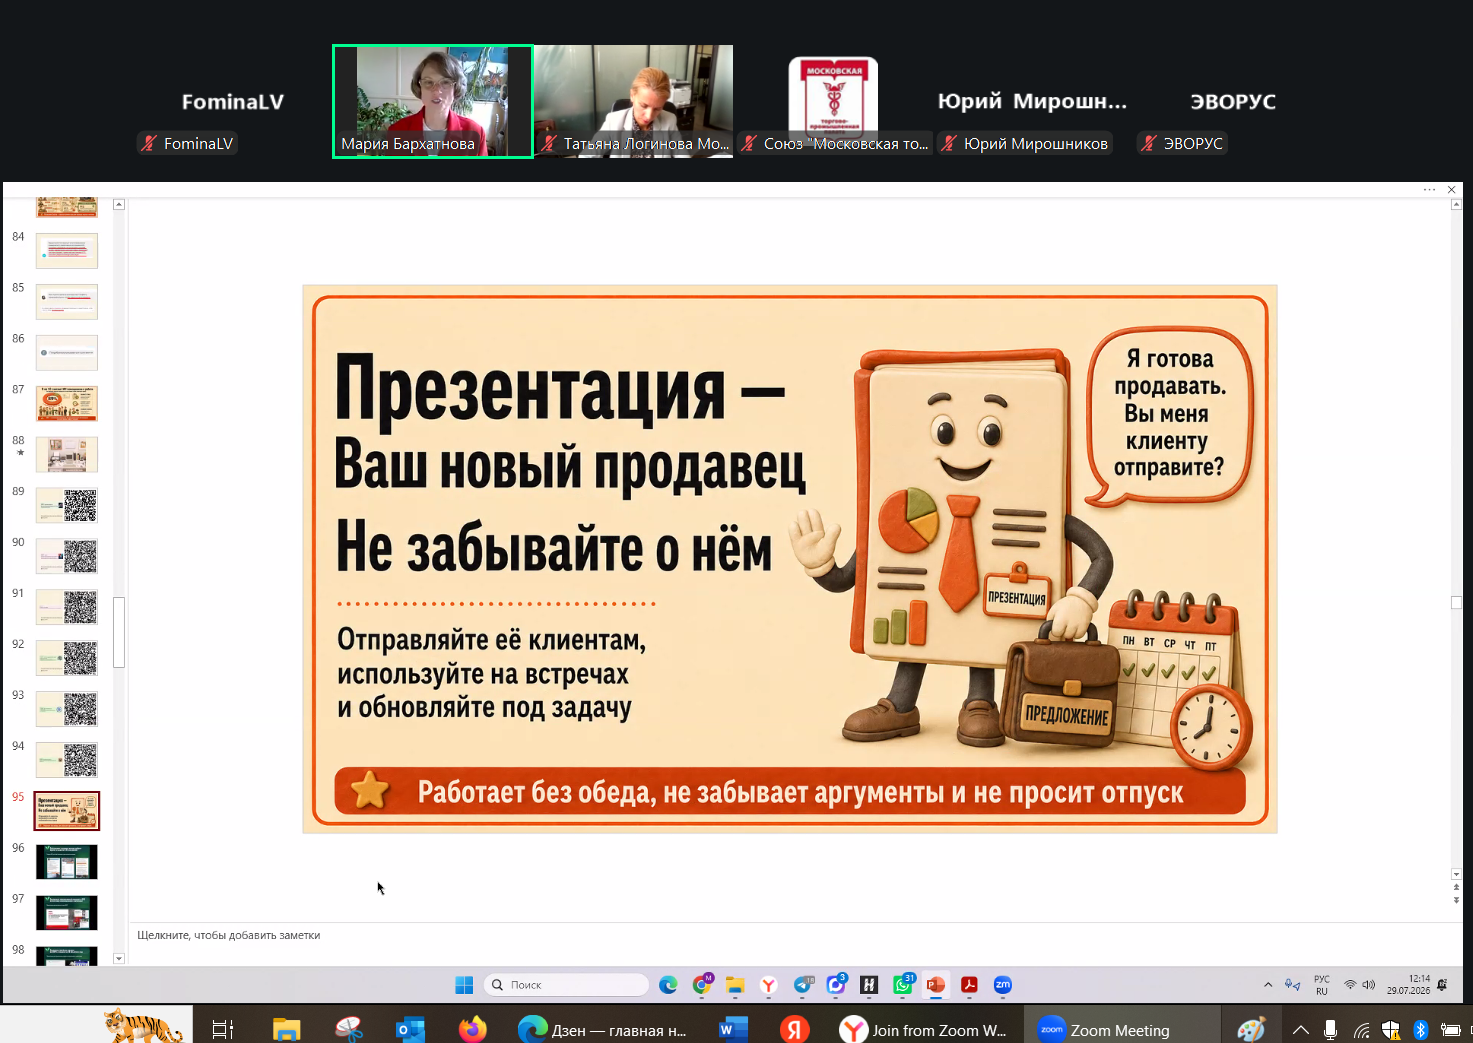Expand hidden icons chevron beside microphone tray icon
Image resolution: width=1473 pixels, height=1043 pixels.
click(x=1300, y=1030)
